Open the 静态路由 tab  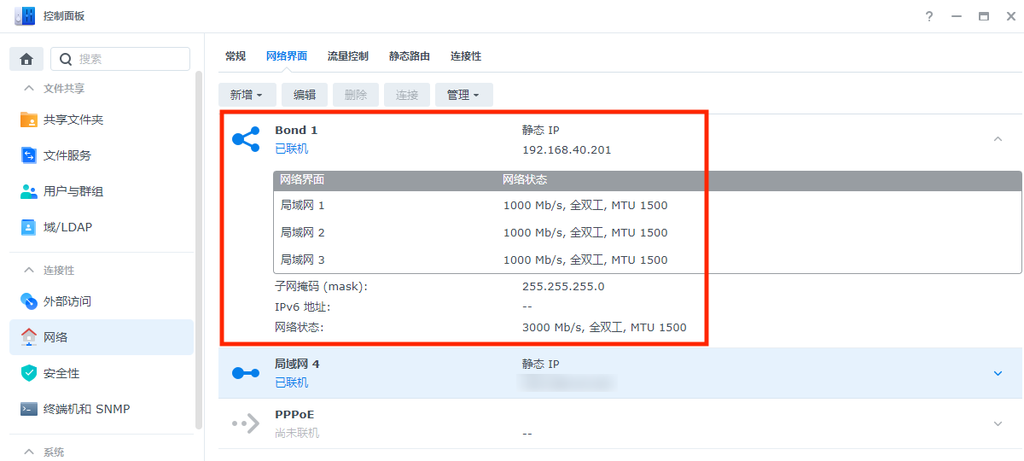(x=409, y=56)
